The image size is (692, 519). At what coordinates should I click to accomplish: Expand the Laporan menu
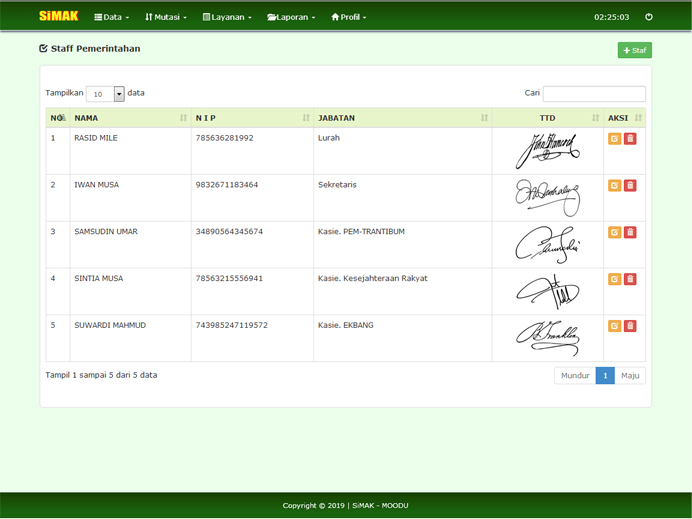[291, 17]
